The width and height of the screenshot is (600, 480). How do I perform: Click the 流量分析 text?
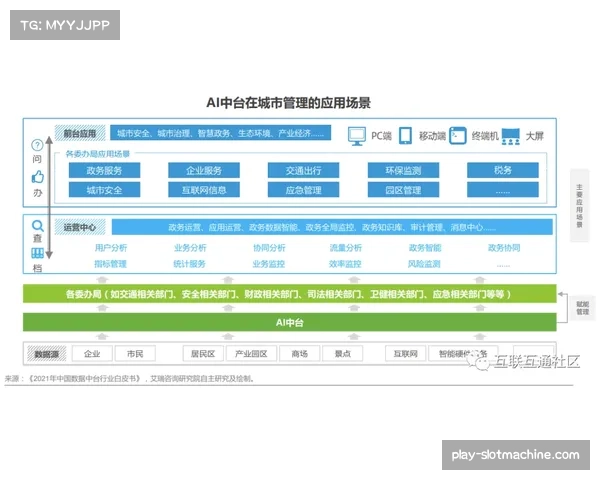pyautogui.click(x=346, y=248)
